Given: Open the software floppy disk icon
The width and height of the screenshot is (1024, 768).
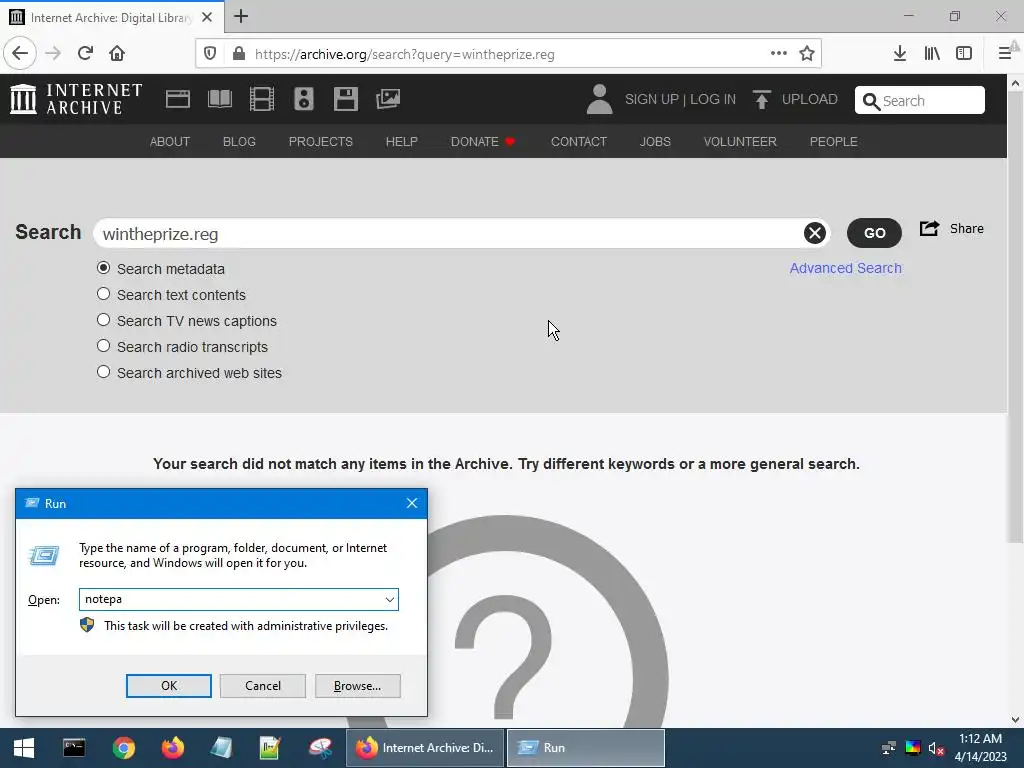Looking at the screenshot, I should pyautogui.click(x=345, y=99).
